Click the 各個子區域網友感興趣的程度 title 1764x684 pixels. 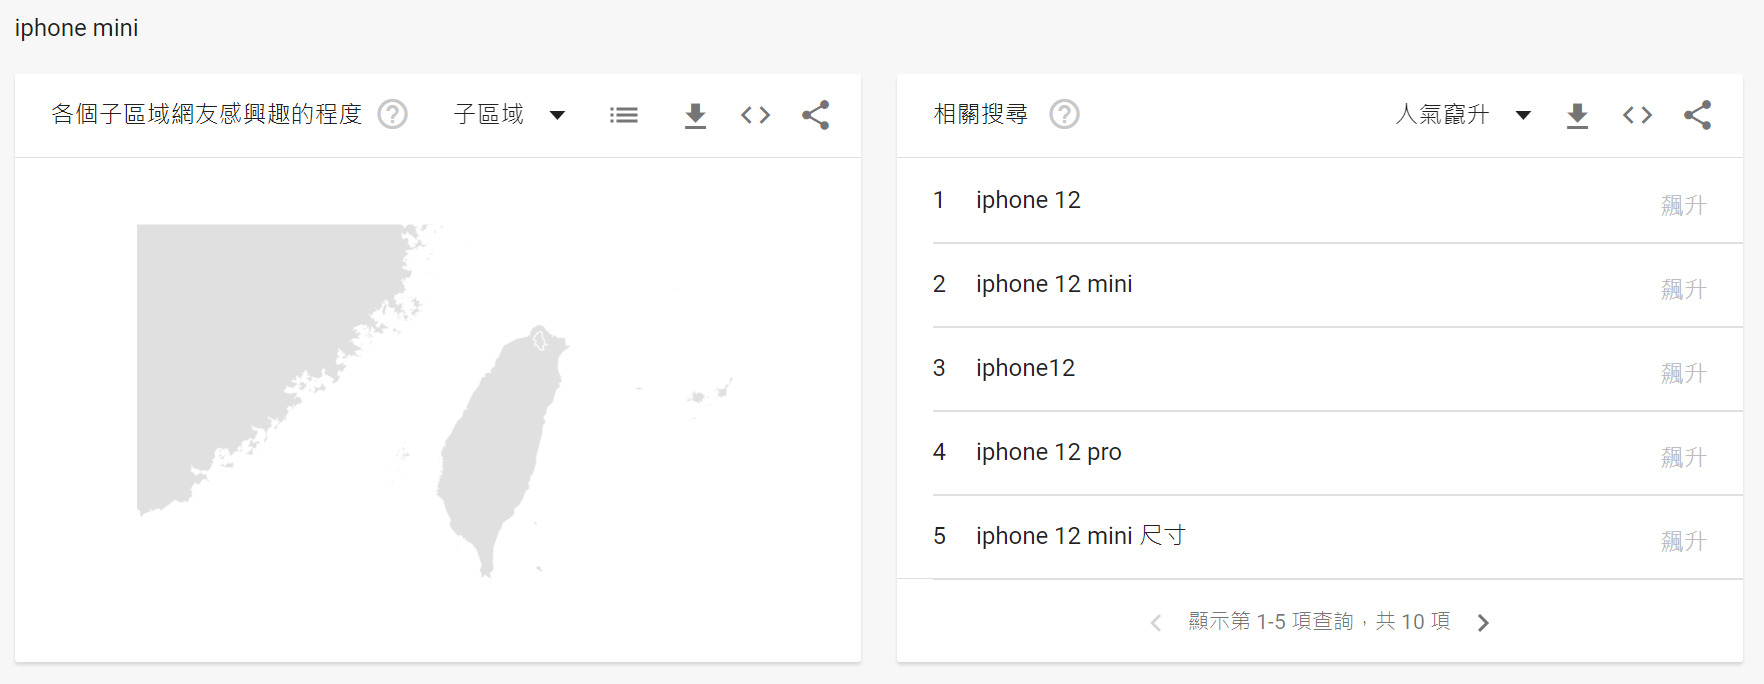(207, 114)
